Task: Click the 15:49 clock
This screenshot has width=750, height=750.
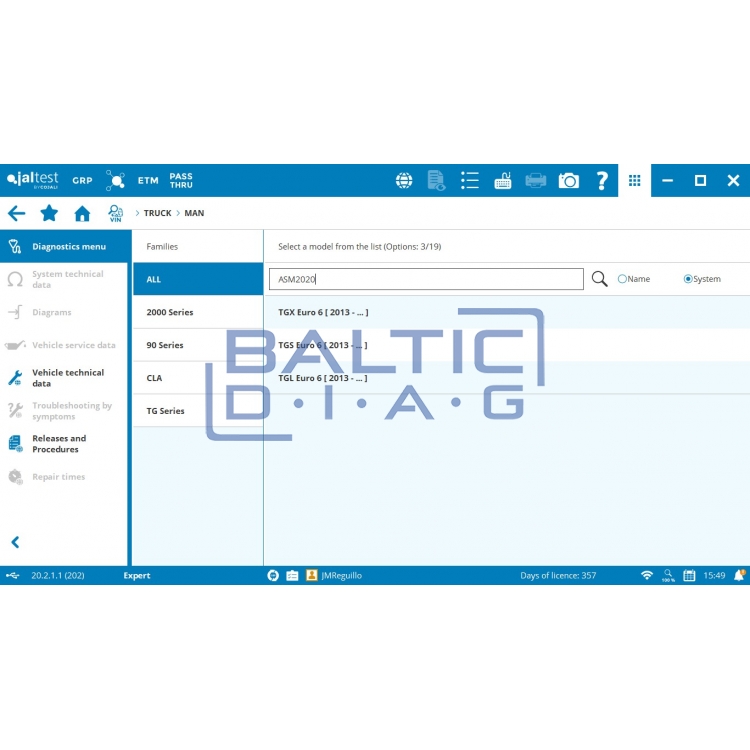Action: (714, 575)
